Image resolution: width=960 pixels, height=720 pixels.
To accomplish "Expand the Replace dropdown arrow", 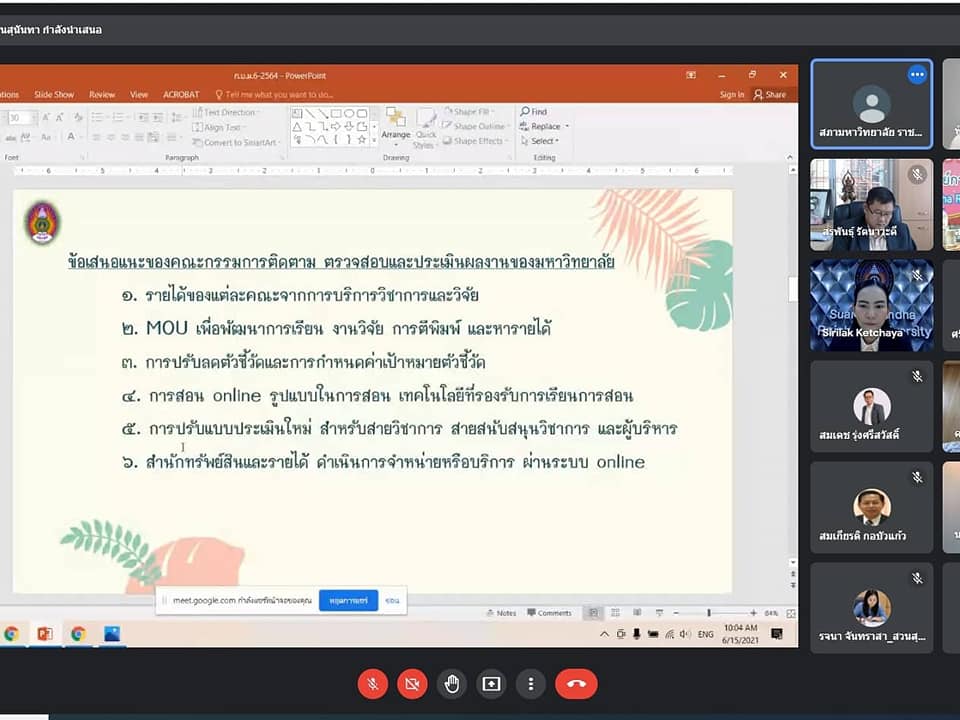I will (x=567, y=127).
